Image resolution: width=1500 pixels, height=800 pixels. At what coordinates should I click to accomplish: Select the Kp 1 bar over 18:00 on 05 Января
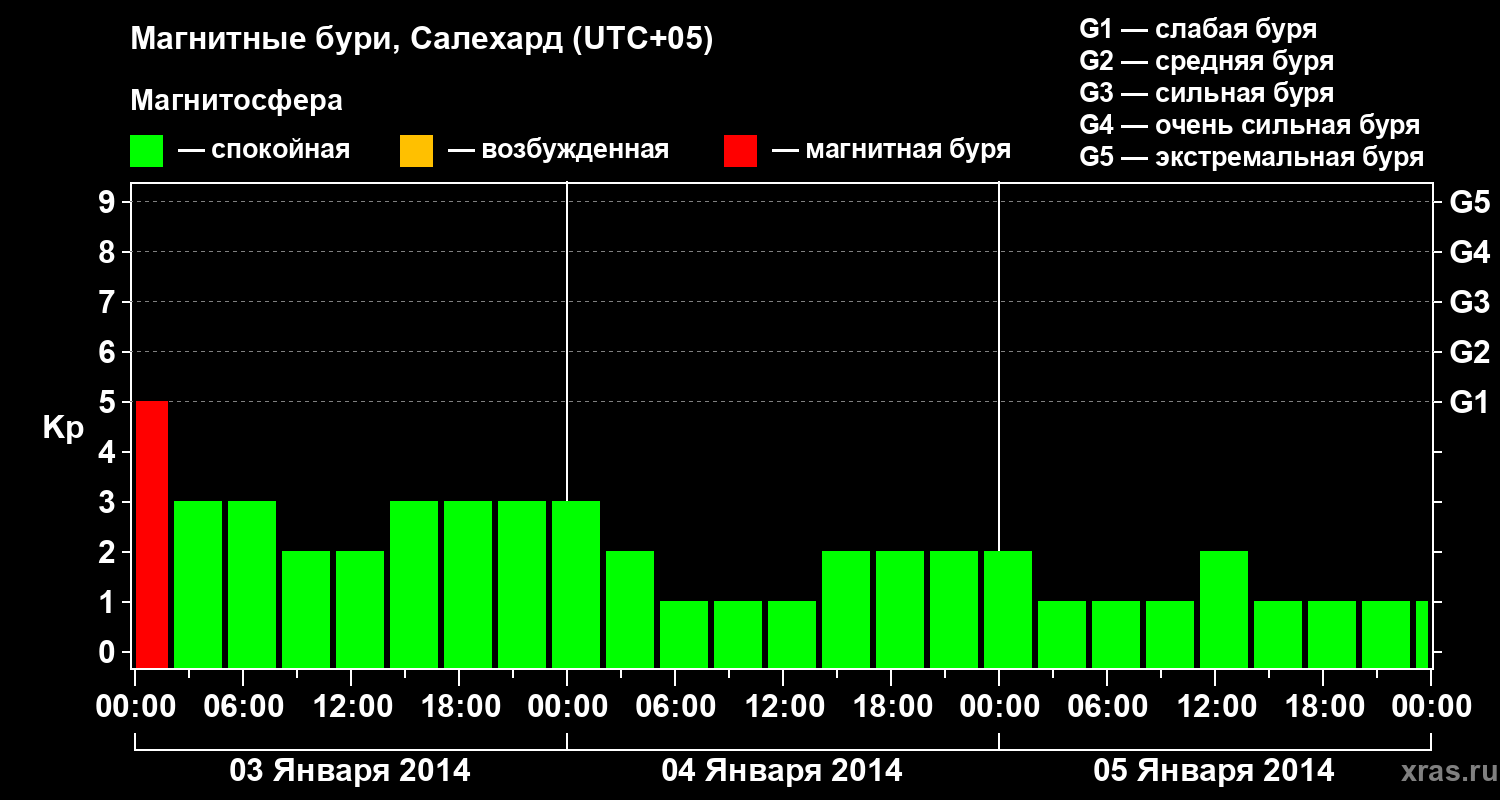pos(1332,634)
